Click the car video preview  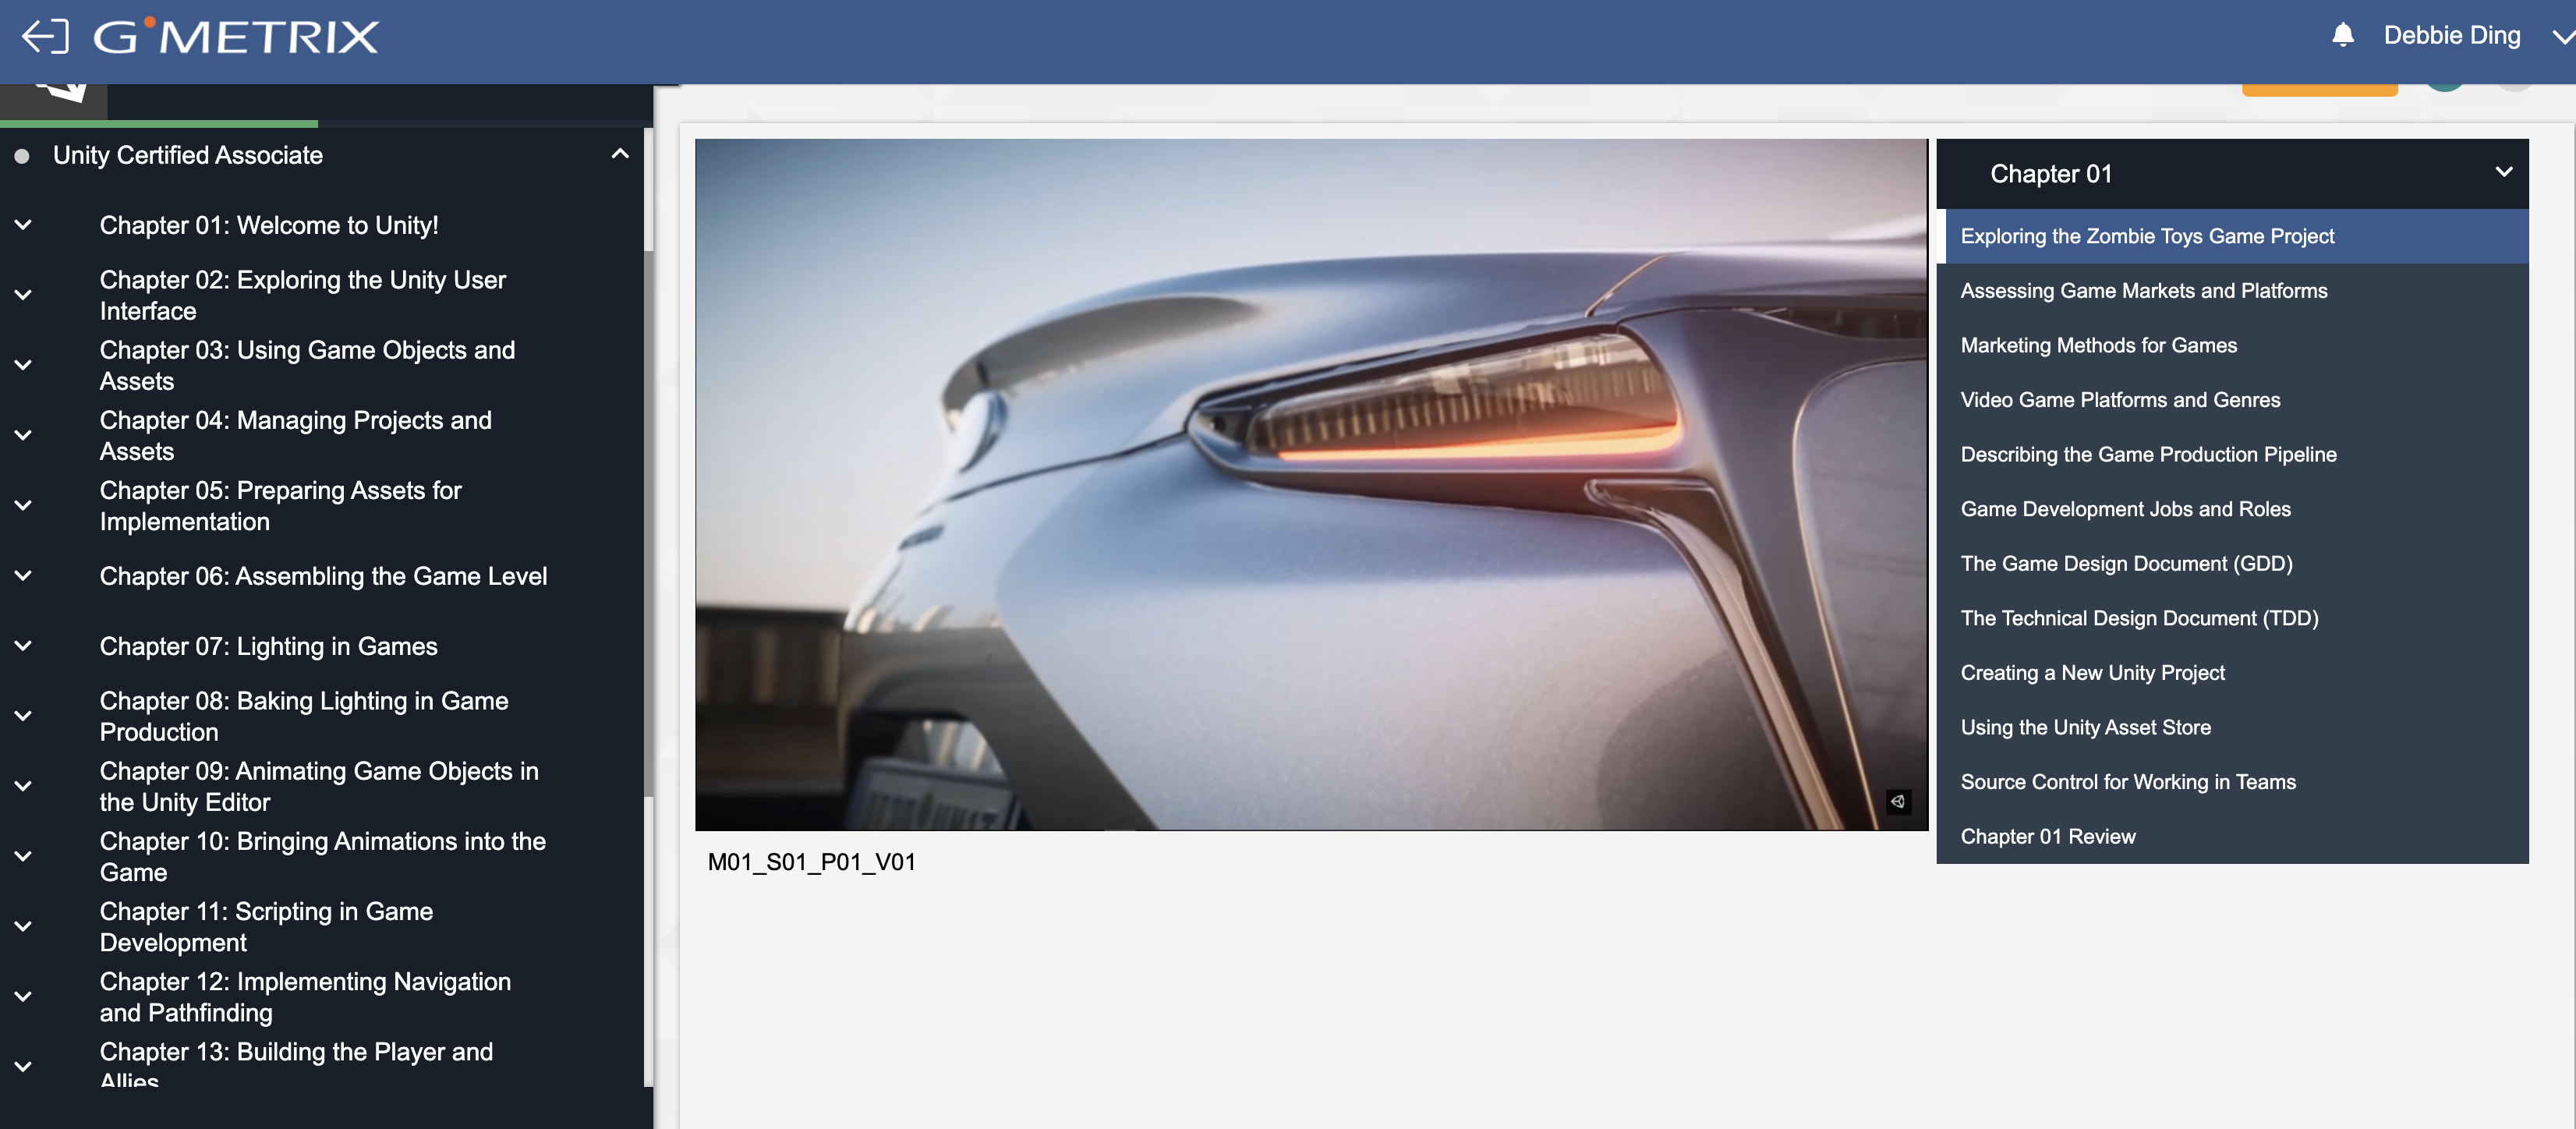(1310, 484)
